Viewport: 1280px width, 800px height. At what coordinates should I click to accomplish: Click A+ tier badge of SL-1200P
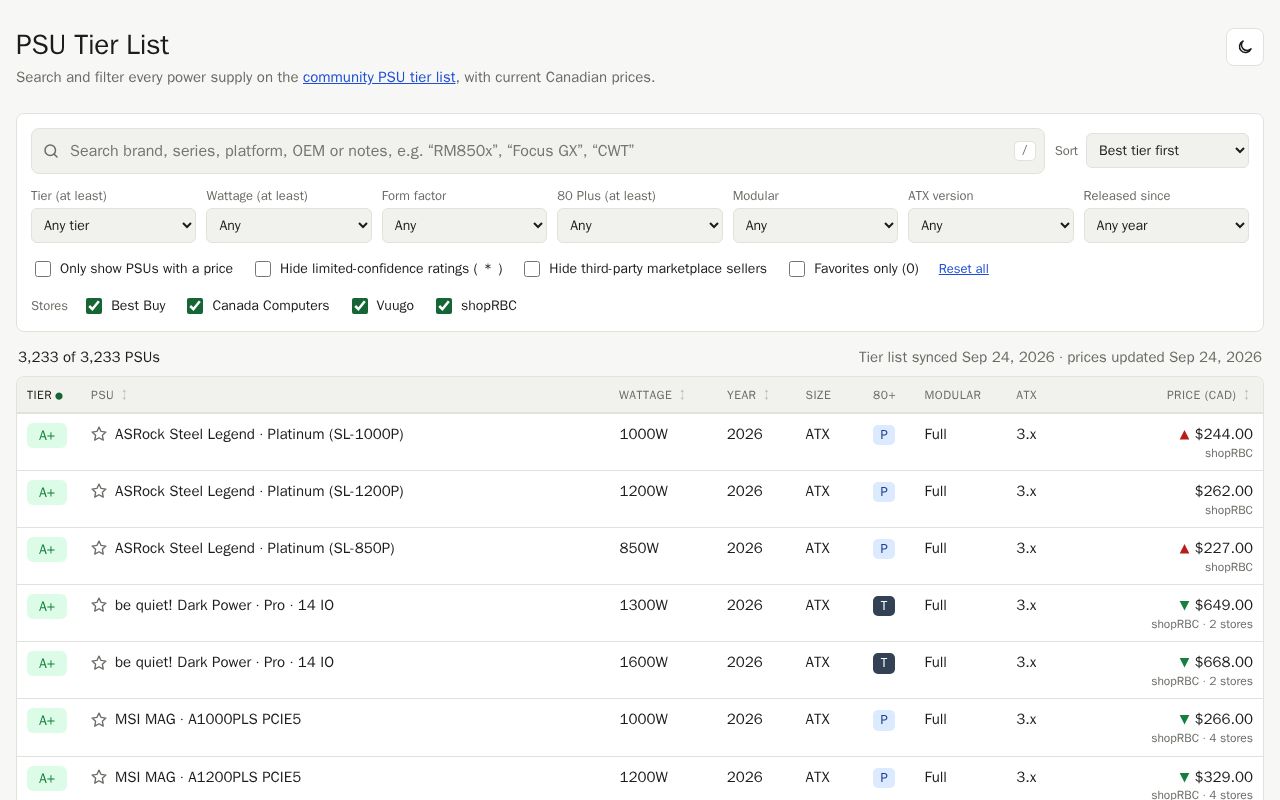point(47,492)
